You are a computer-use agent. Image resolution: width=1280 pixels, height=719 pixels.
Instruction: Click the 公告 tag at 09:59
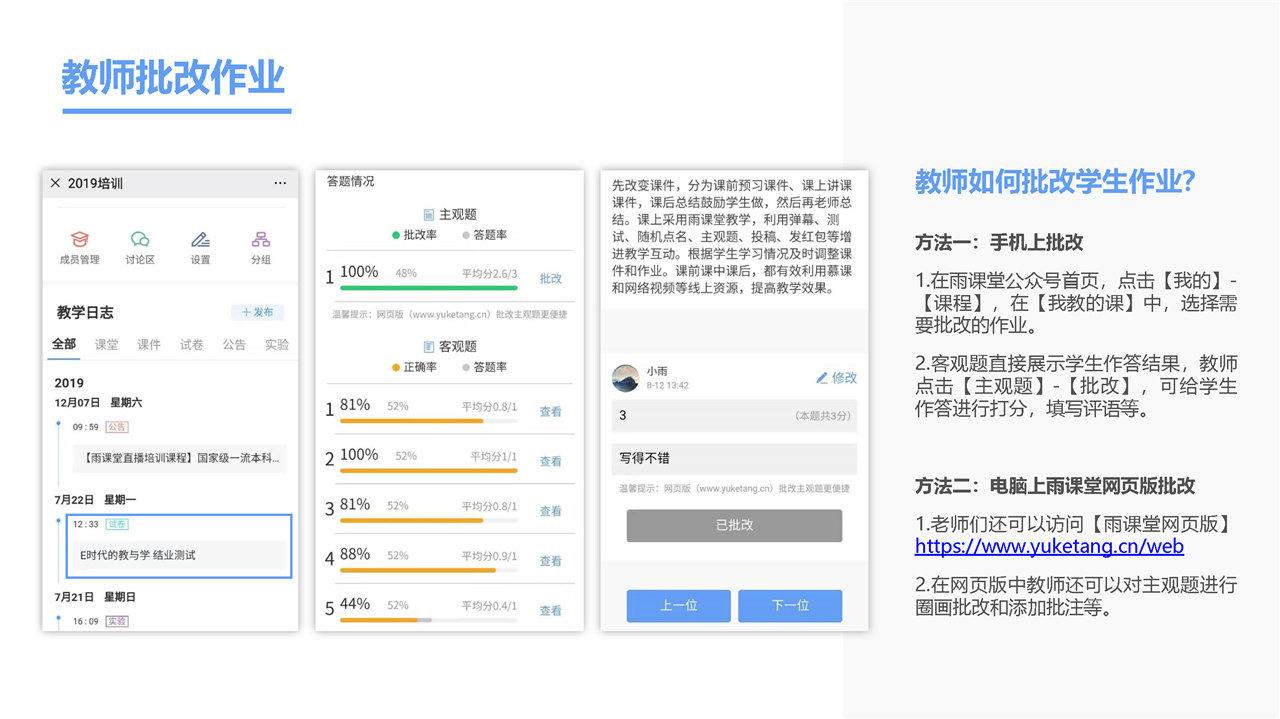tap(116, 427)
